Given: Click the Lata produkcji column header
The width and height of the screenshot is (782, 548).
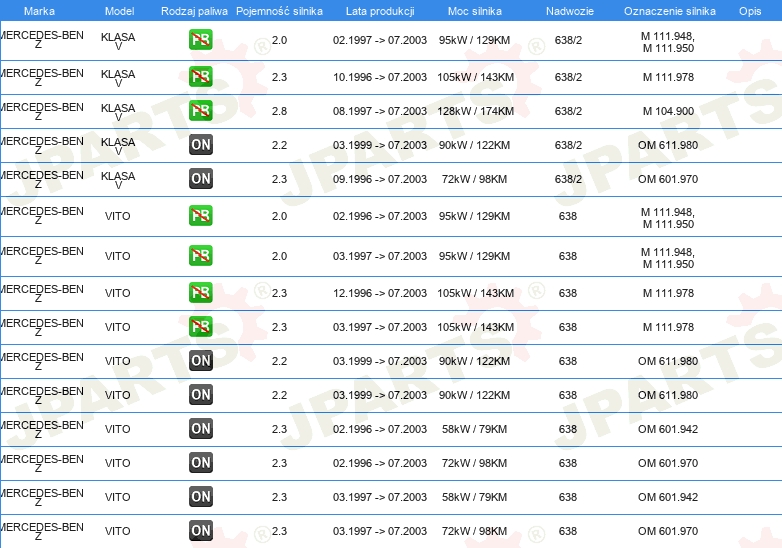Looking at the screenshot, I should point(380,11).
